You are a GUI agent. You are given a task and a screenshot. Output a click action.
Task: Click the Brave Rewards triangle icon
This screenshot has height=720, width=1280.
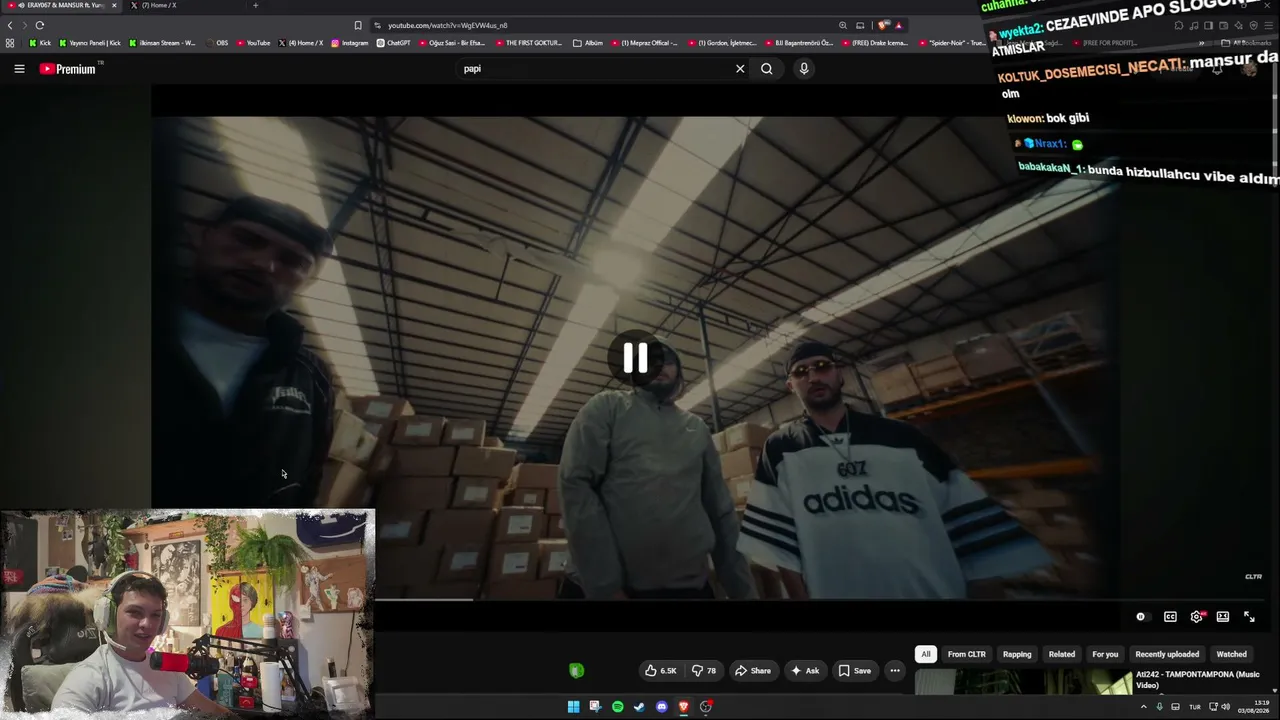tap(898, 25)
